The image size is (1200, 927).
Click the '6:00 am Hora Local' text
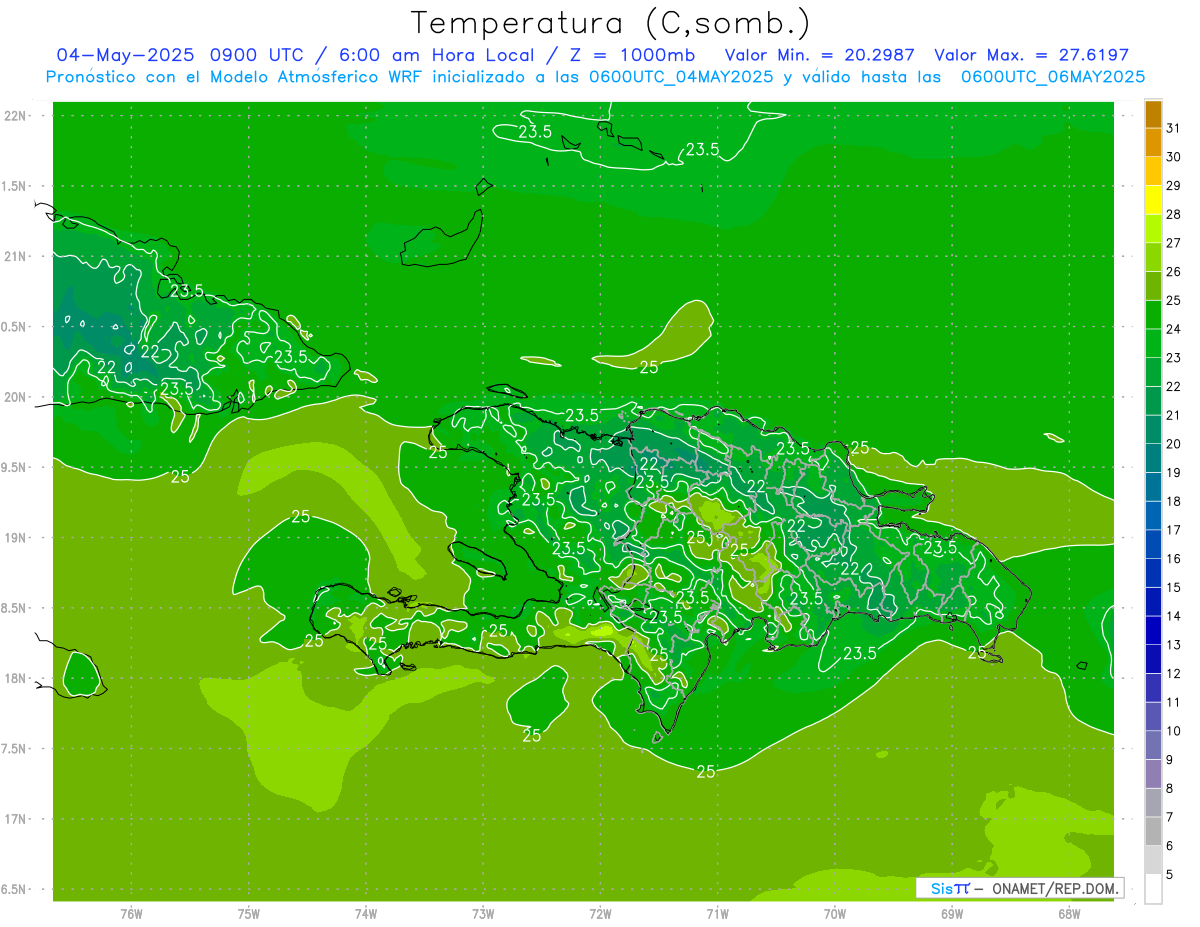[436, 55]
